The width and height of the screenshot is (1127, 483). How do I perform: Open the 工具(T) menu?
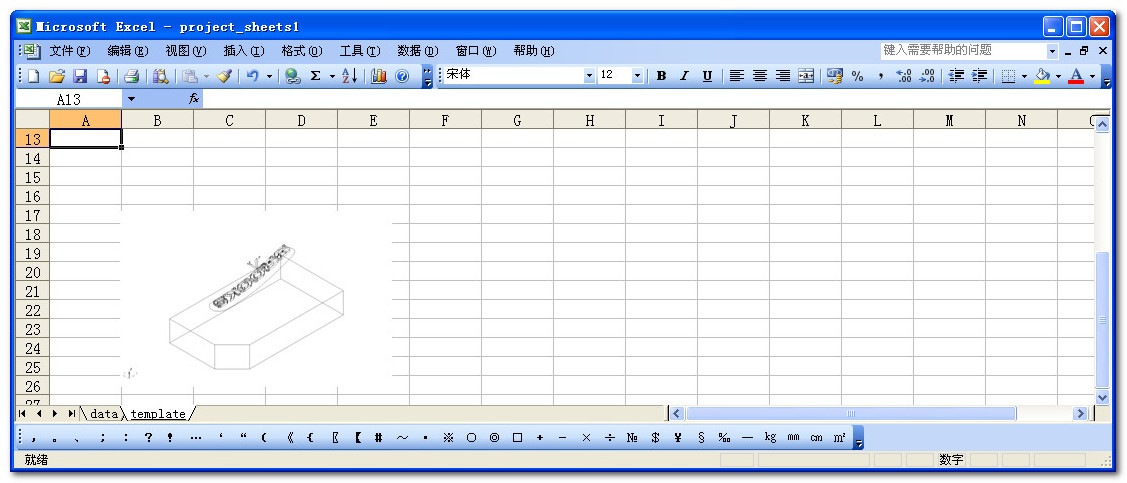point(360,51)
